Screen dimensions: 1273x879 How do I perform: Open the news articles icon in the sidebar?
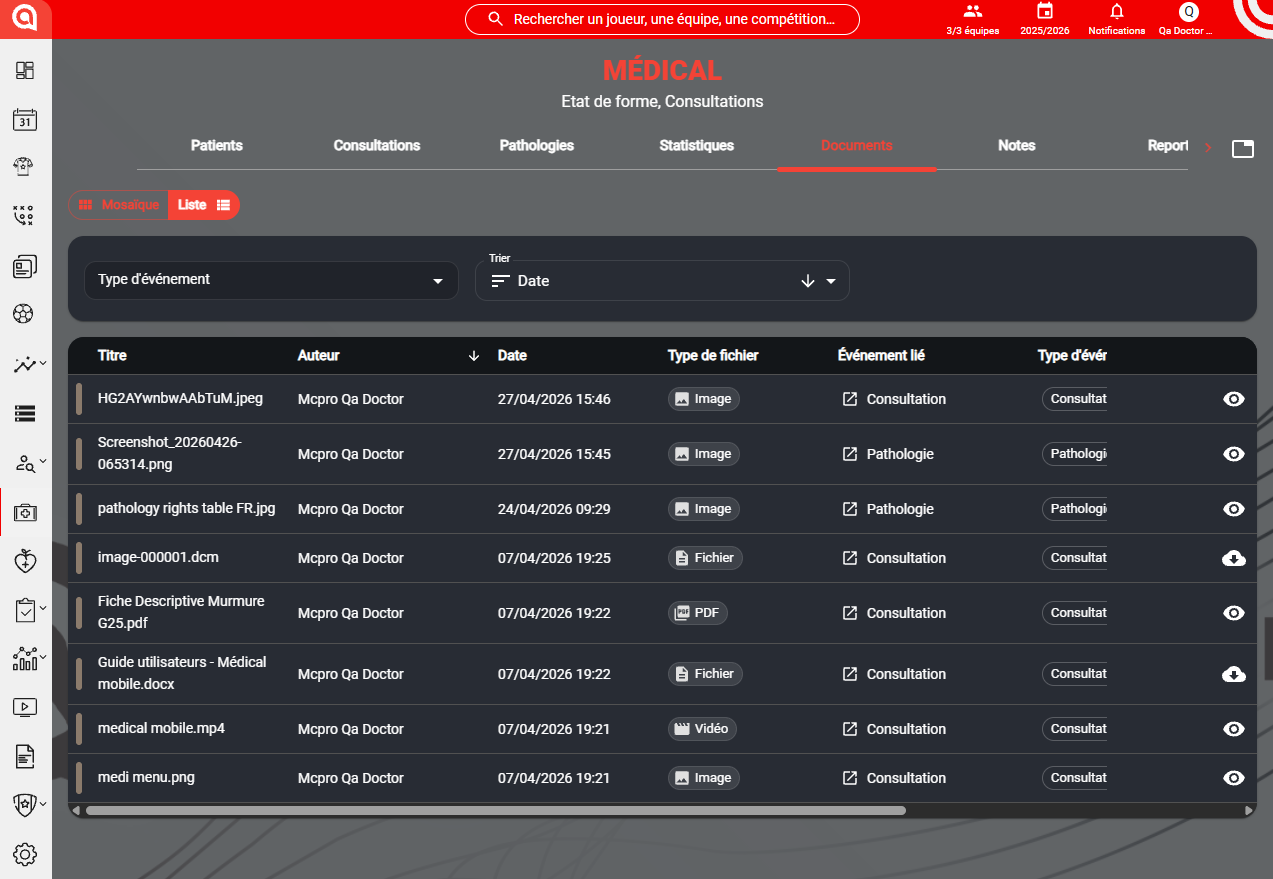tap(25, 266)
